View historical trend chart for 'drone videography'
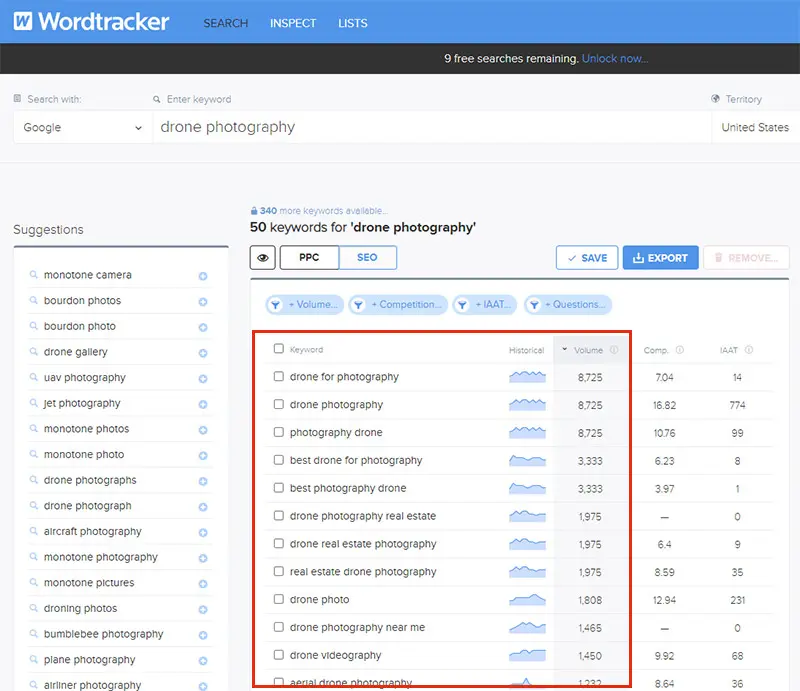This screenshot has height=691, width=800. point(527,655)
